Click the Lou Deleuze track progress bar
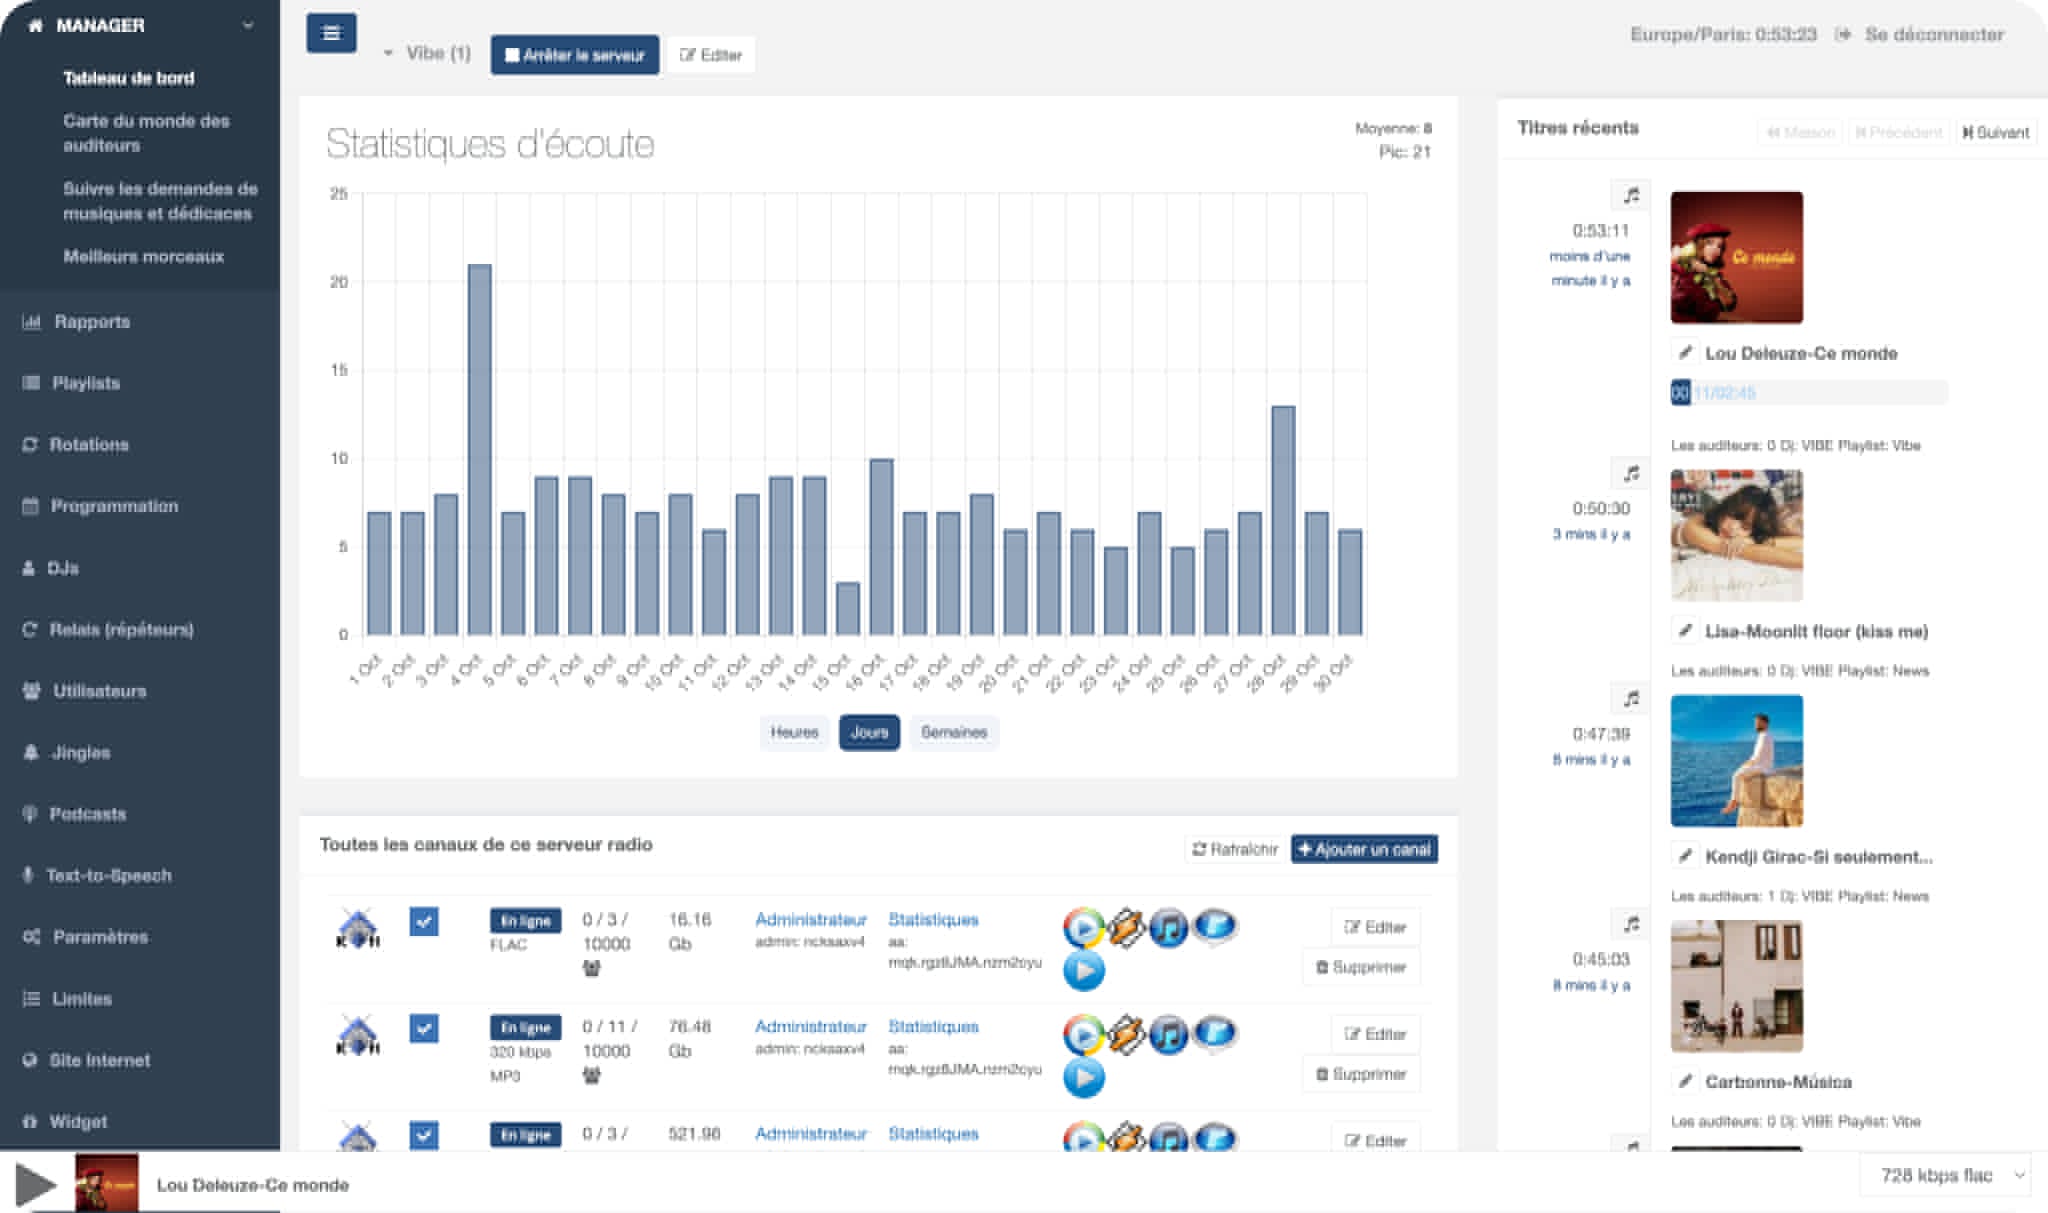 [x=1808, y=393]
